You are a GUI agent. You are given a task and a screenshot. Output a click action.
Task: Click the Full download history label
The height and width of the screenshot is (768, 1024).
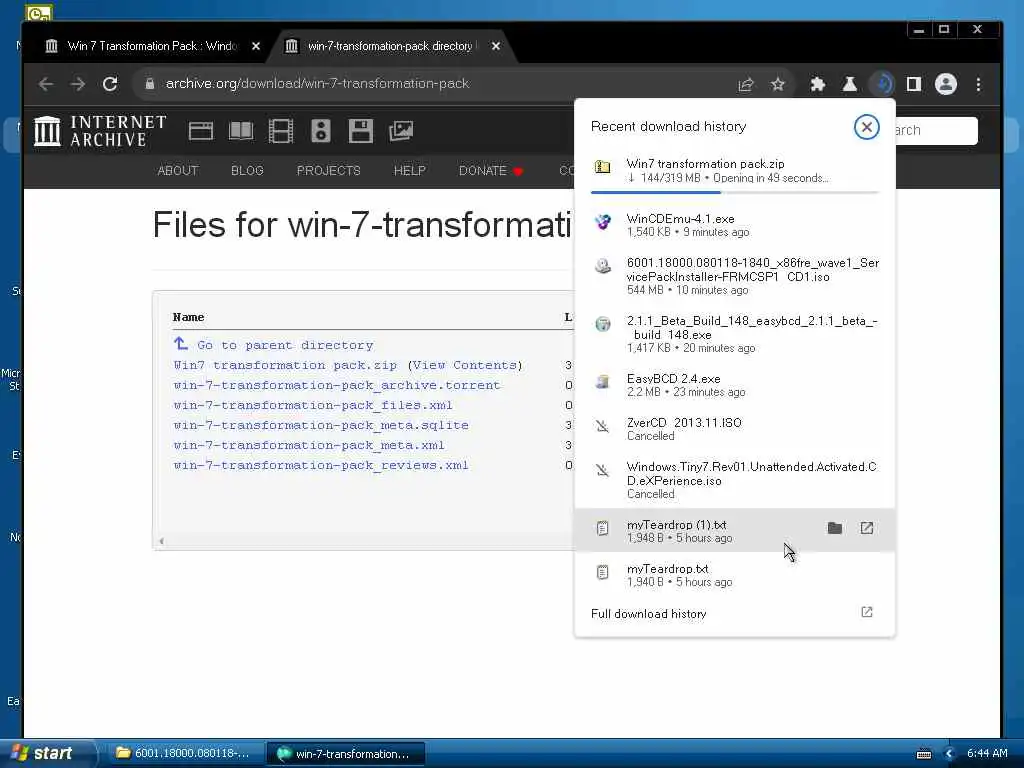click(x=648, y=614)
